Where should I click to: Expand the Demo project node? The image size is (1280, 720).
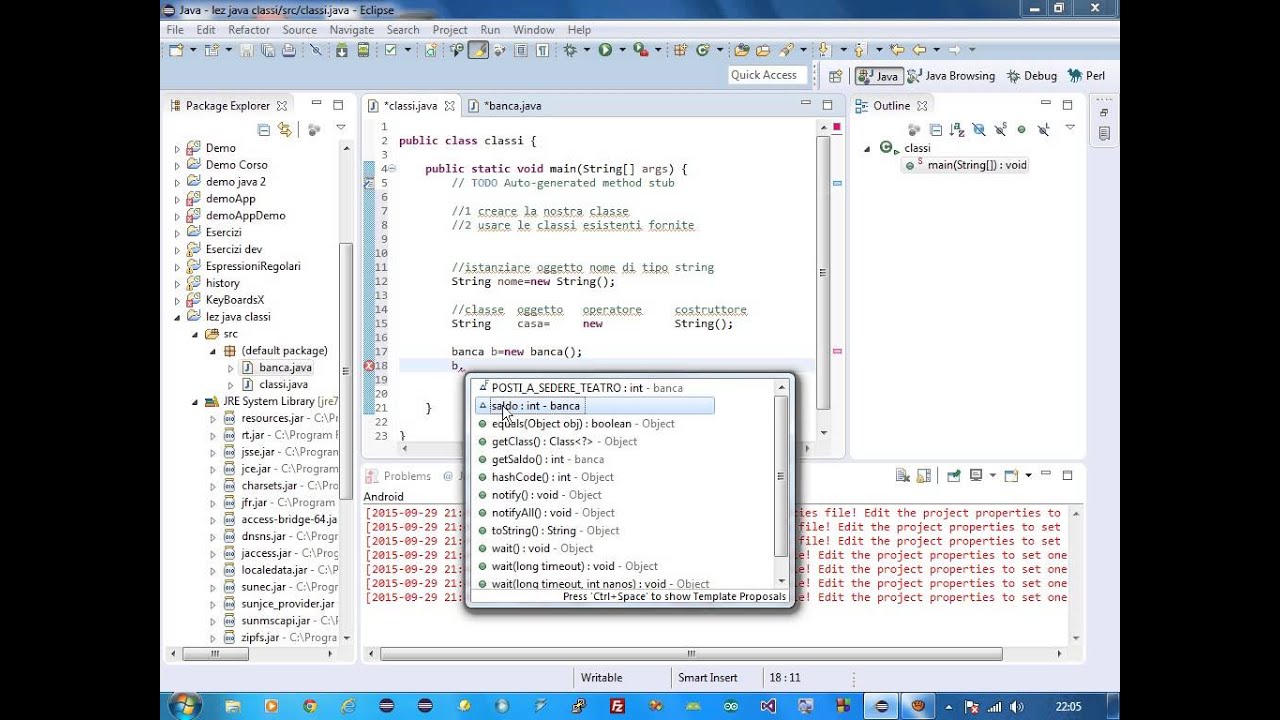(178, 149)
